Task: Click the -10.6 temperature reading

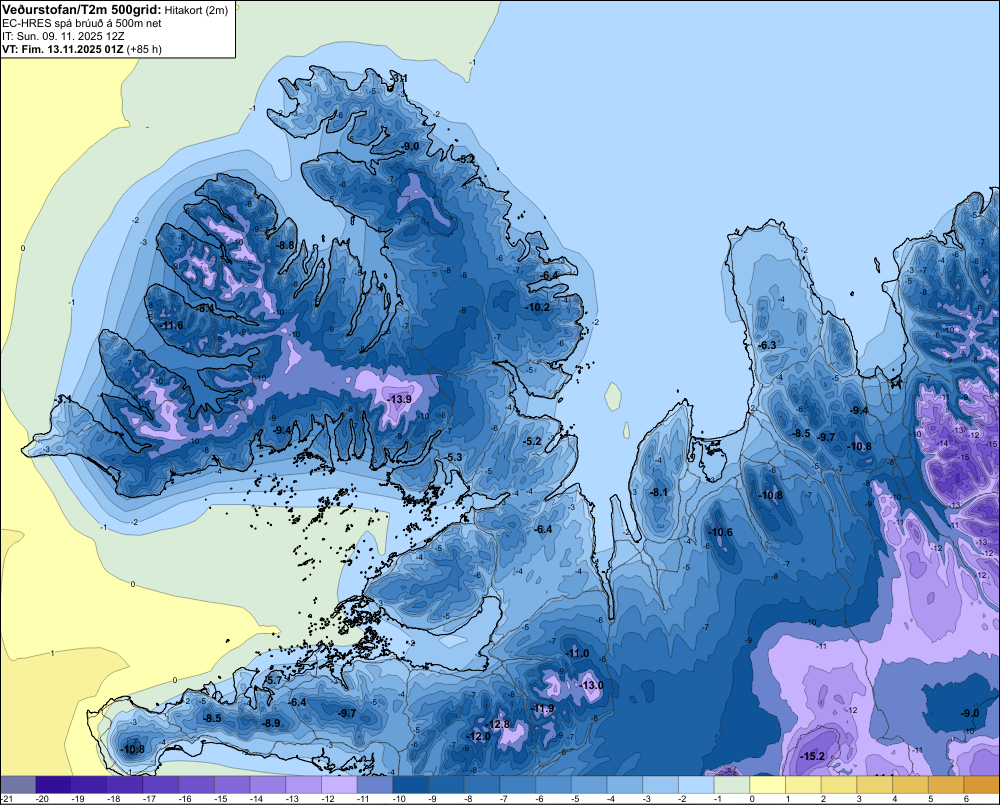Action: [721, 533]
